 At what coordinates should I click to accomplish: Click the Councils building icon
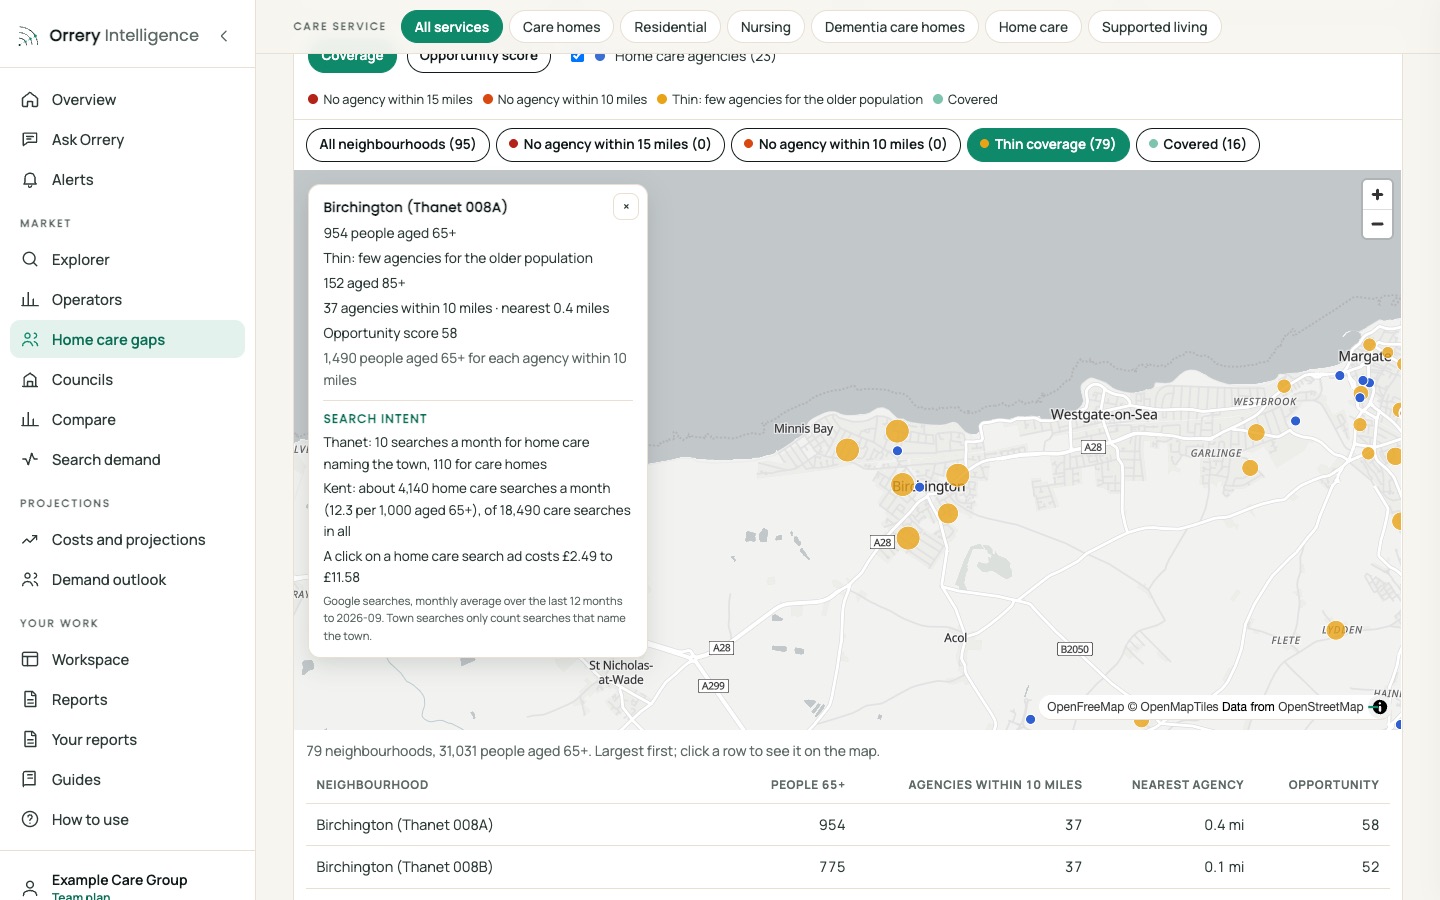[x=30, y=380]
